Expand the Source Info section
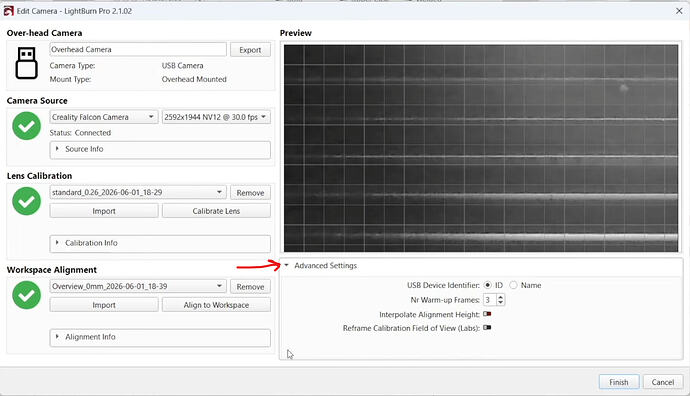Screen dimensions: 690x396 [160, 149]
